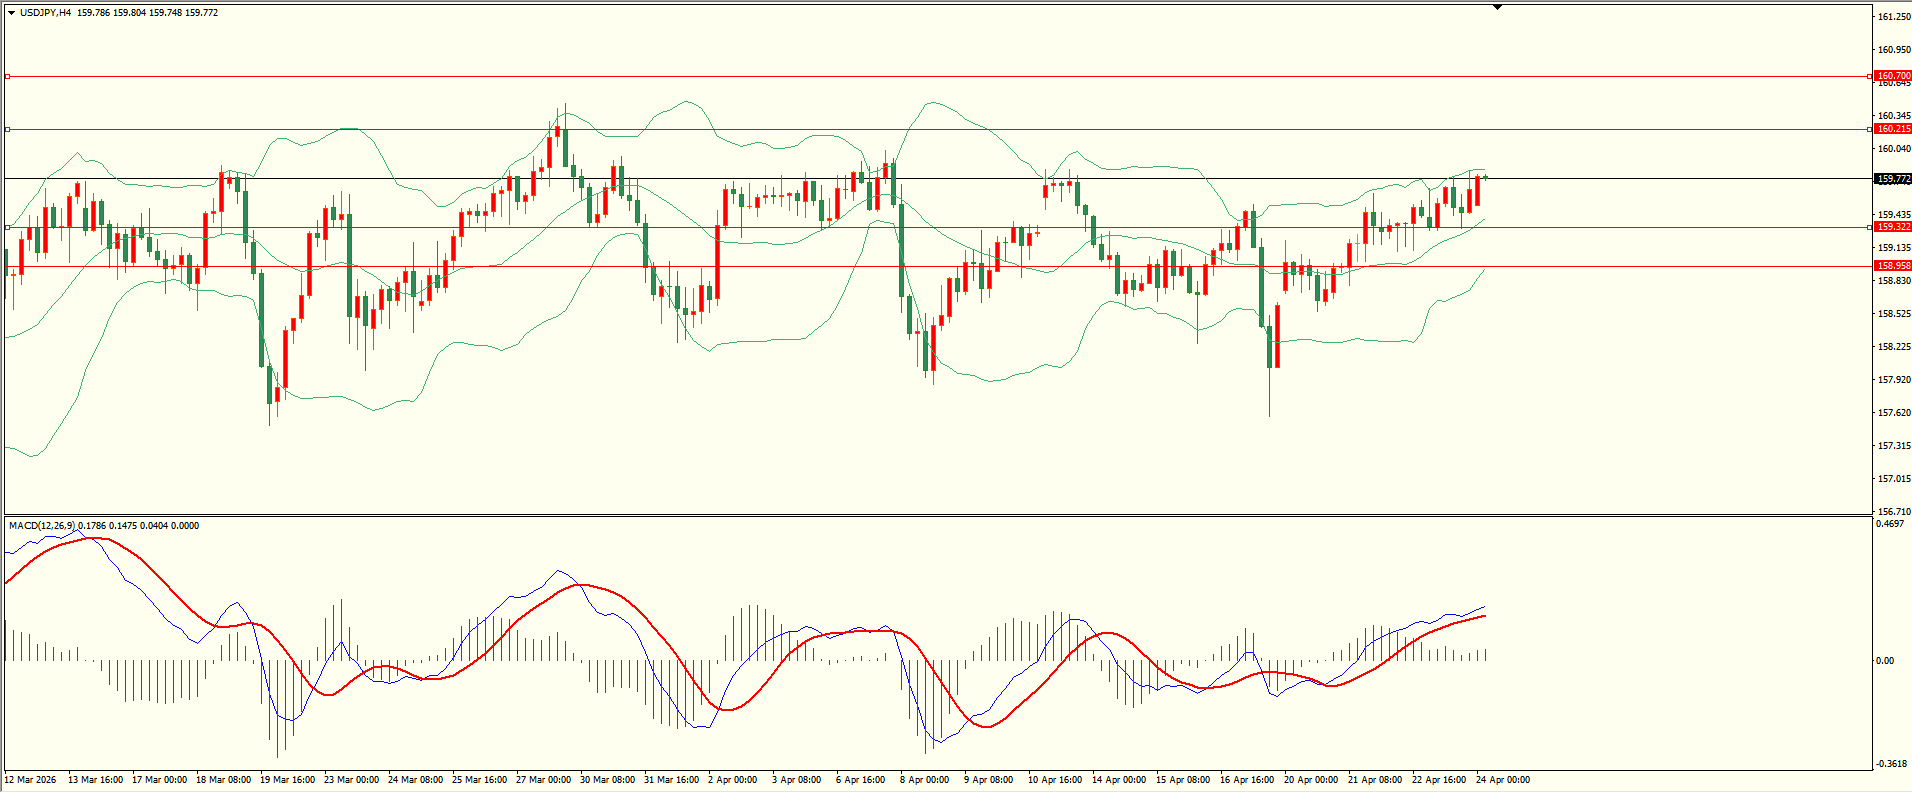Click the black 159.772 current price label
This screenshot has height=793, width=1912.
coord(1892,179)
